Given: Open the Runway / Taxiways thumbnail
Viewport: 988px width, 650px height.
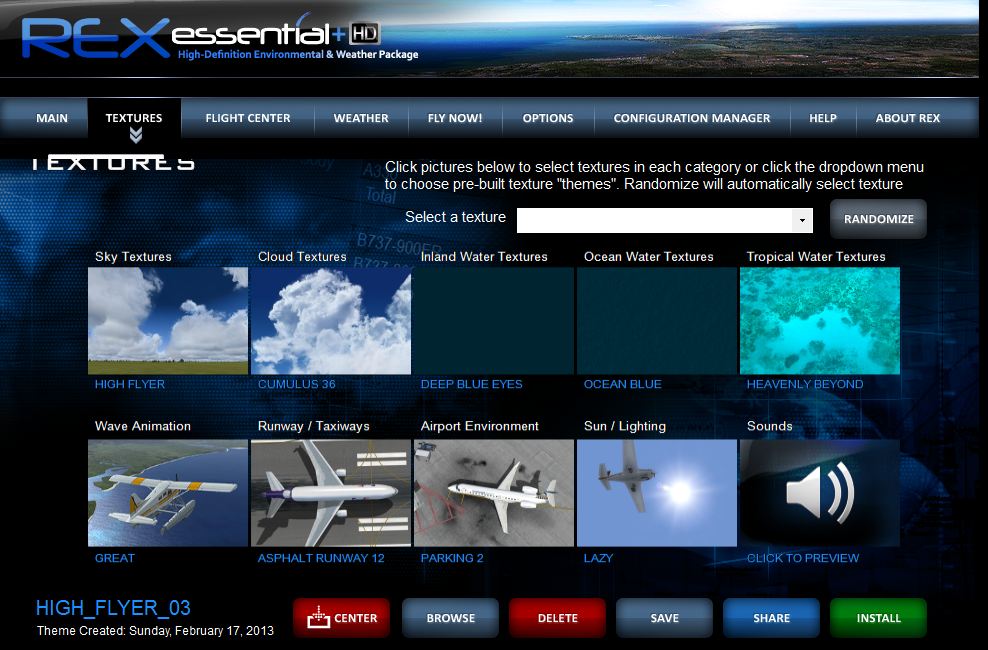Looking at the screenshot, I should pyautogui.click(x=331, y=493).
